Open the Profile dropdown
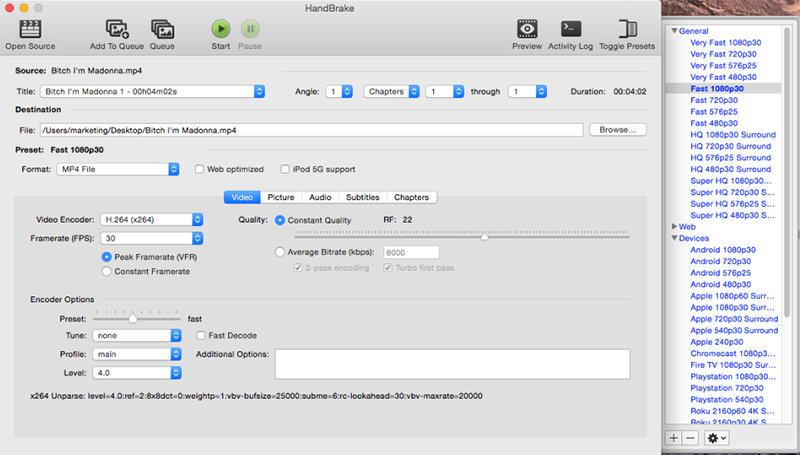Image resolution: width=800 pixels, height=455 pixels. pos(137,354)
